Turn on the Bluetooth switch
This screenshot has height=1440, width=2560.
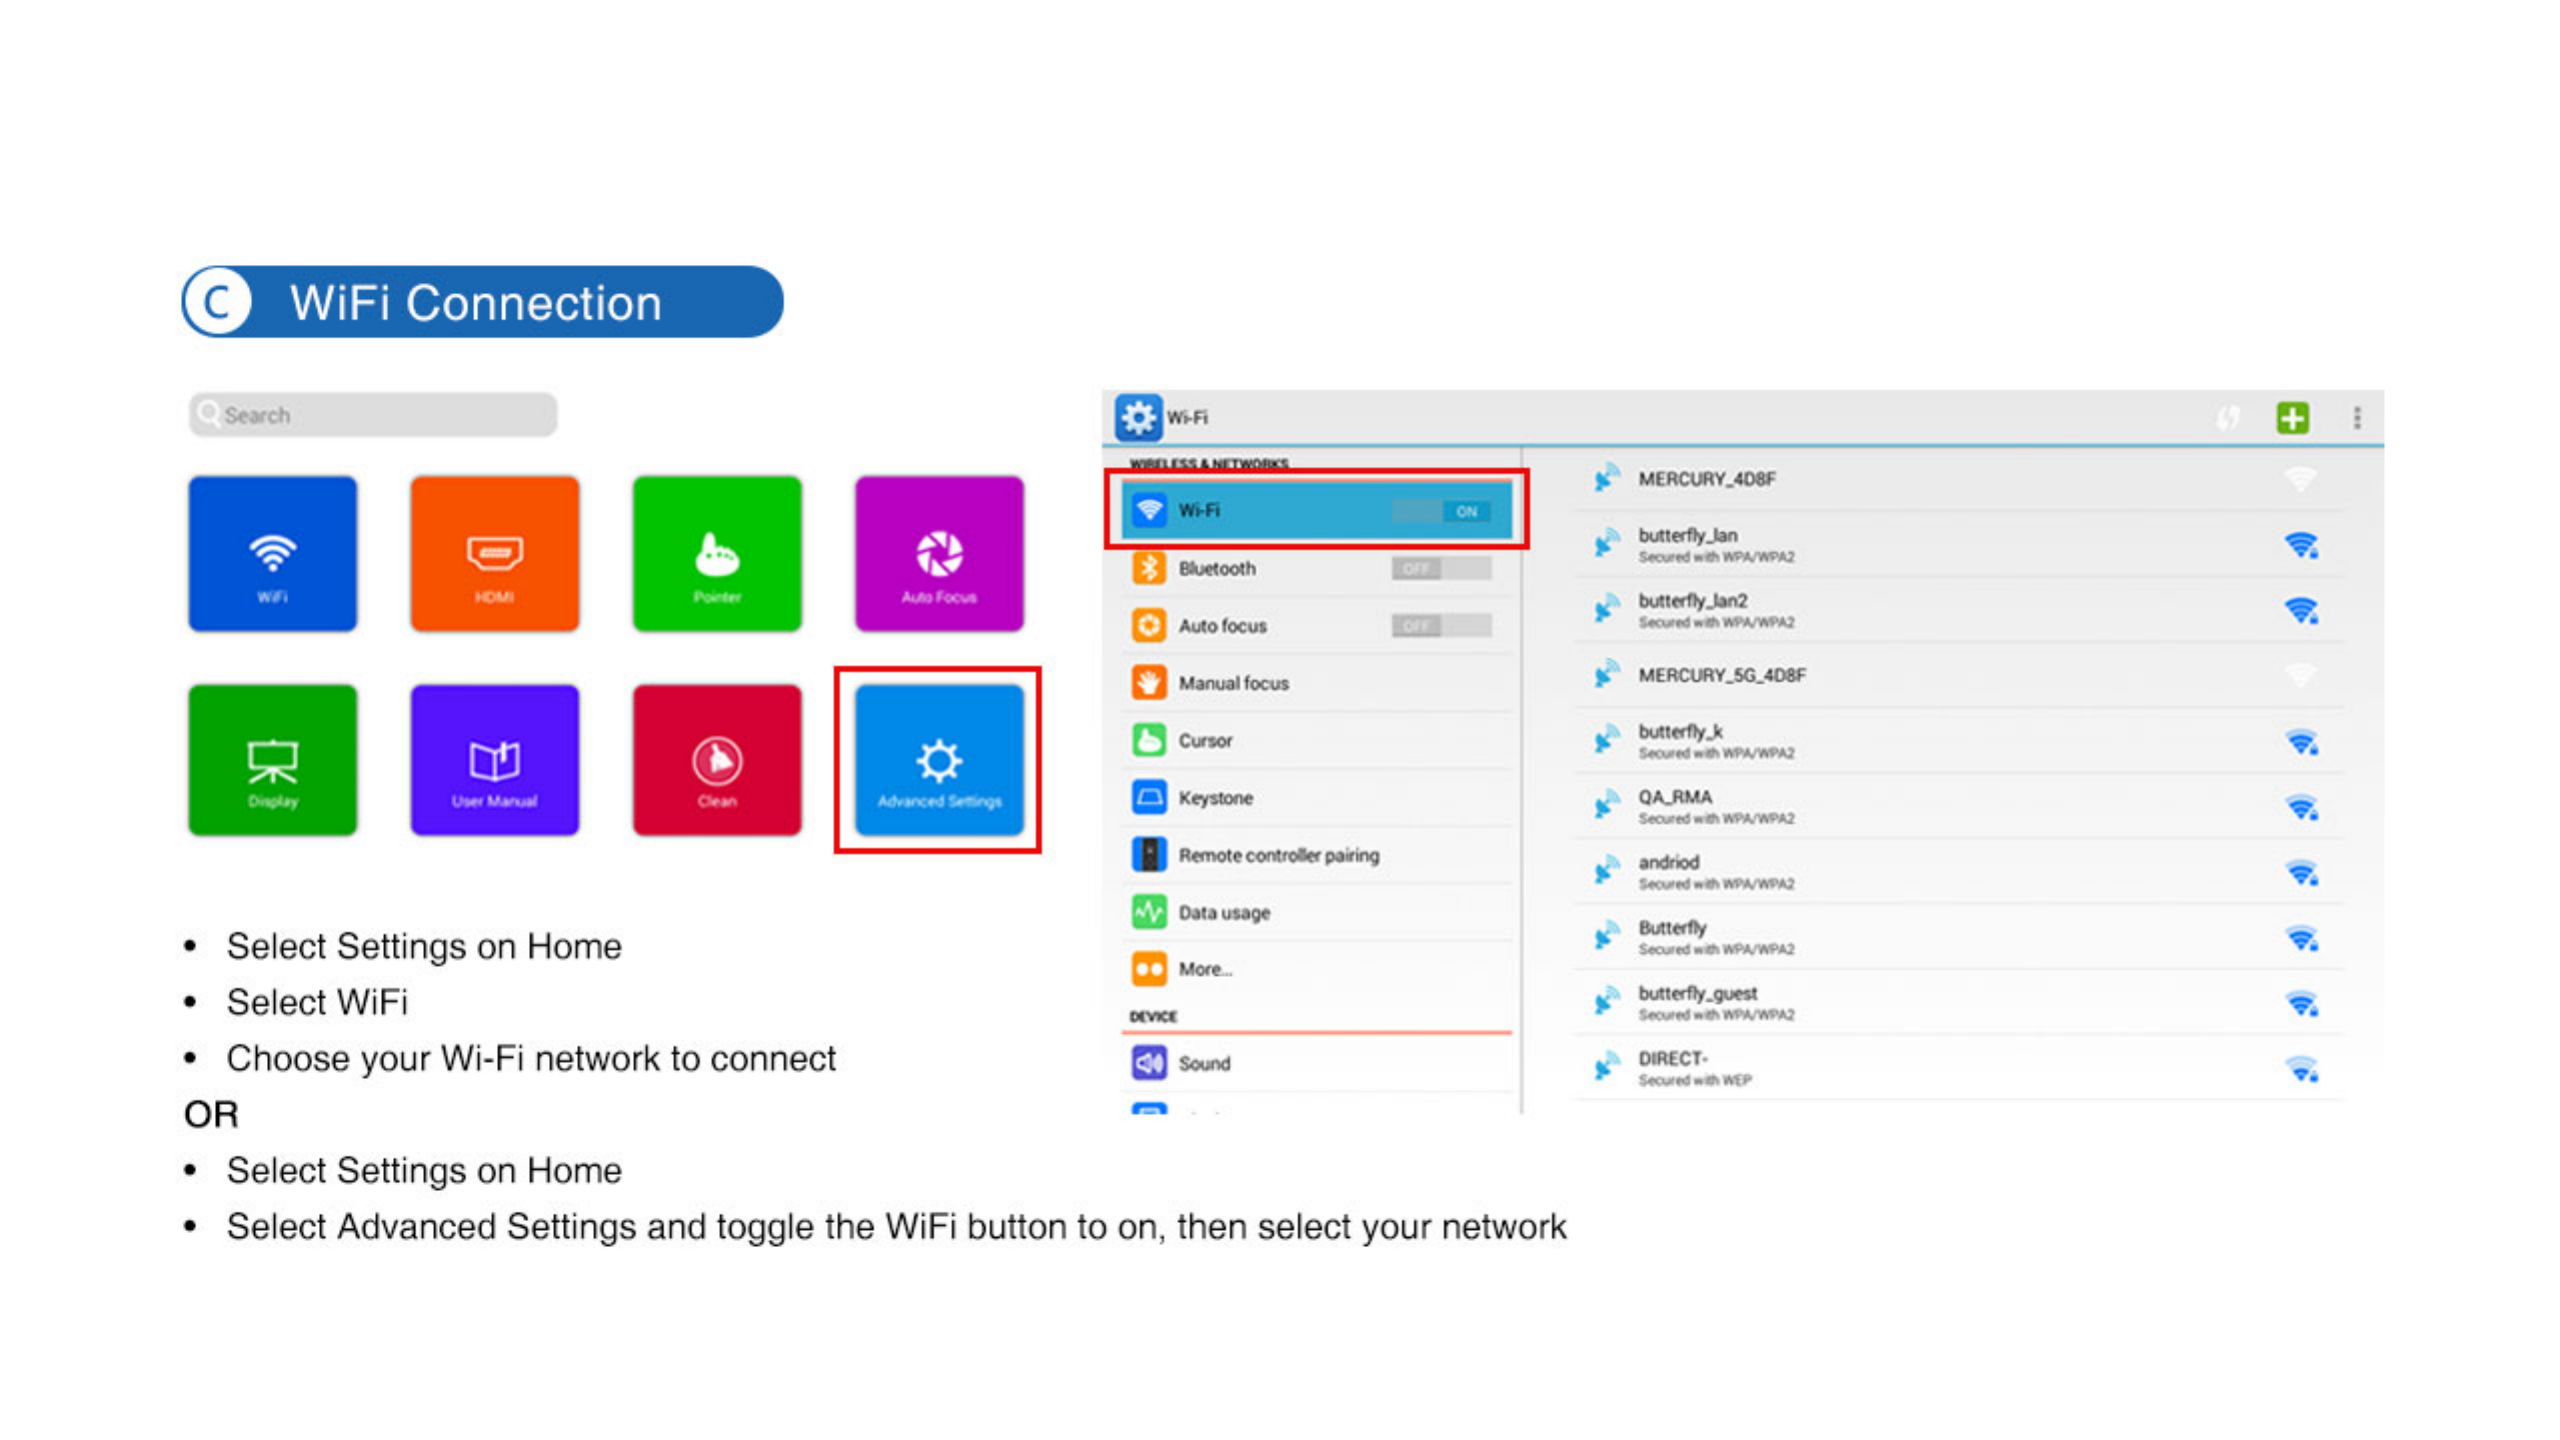tap(1440, 569)
